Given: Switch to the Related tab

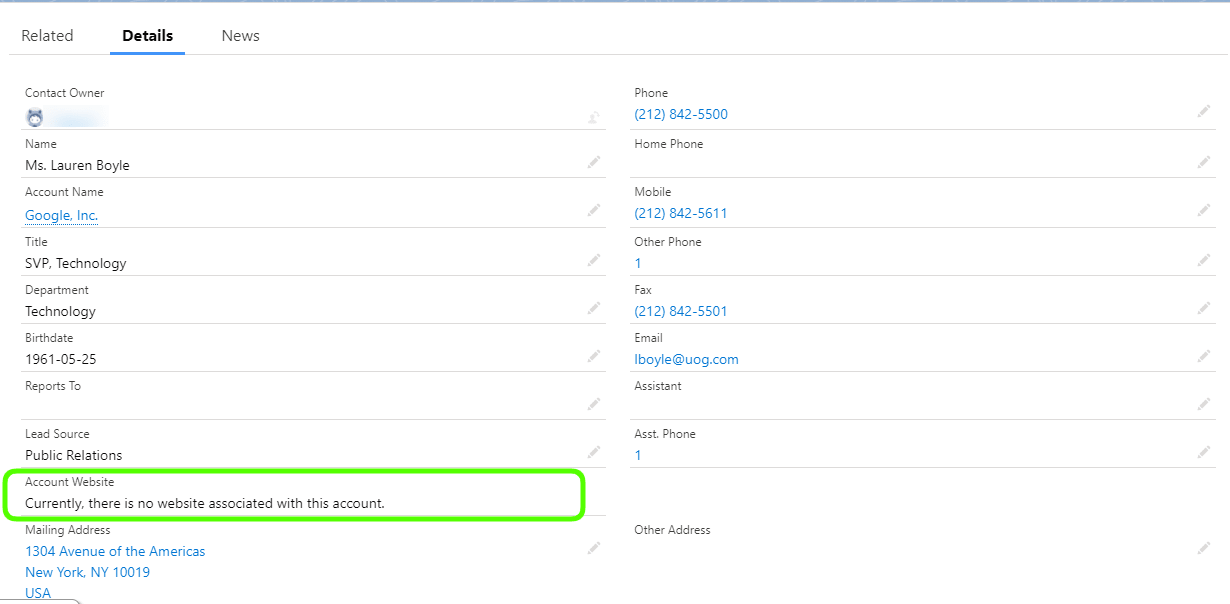Looking at the screenshot, I should click(47, 36).
